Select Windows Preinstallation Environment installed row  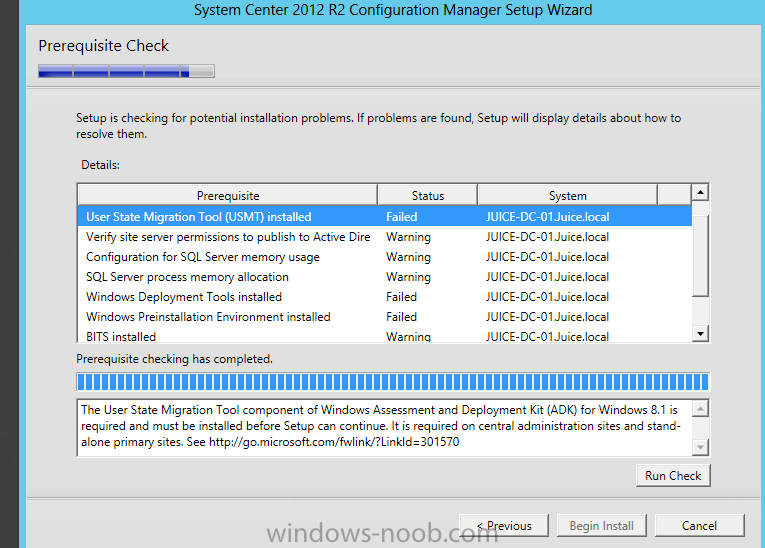point(384,317)
